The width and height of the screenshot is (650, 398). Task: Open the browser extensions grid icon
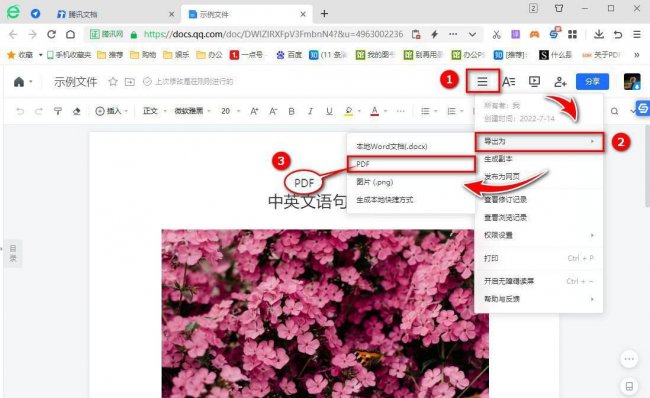pyautogui.click(x=572, y=34)
